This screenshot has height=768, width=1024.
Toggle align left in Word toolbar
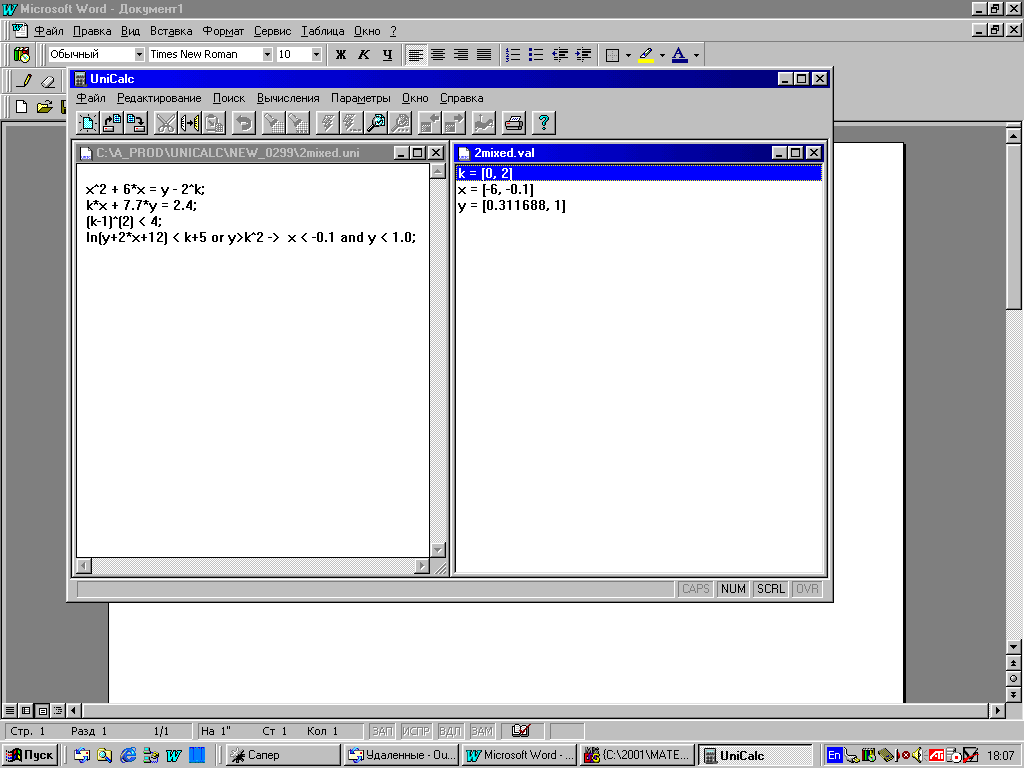(x=415, y=55)
